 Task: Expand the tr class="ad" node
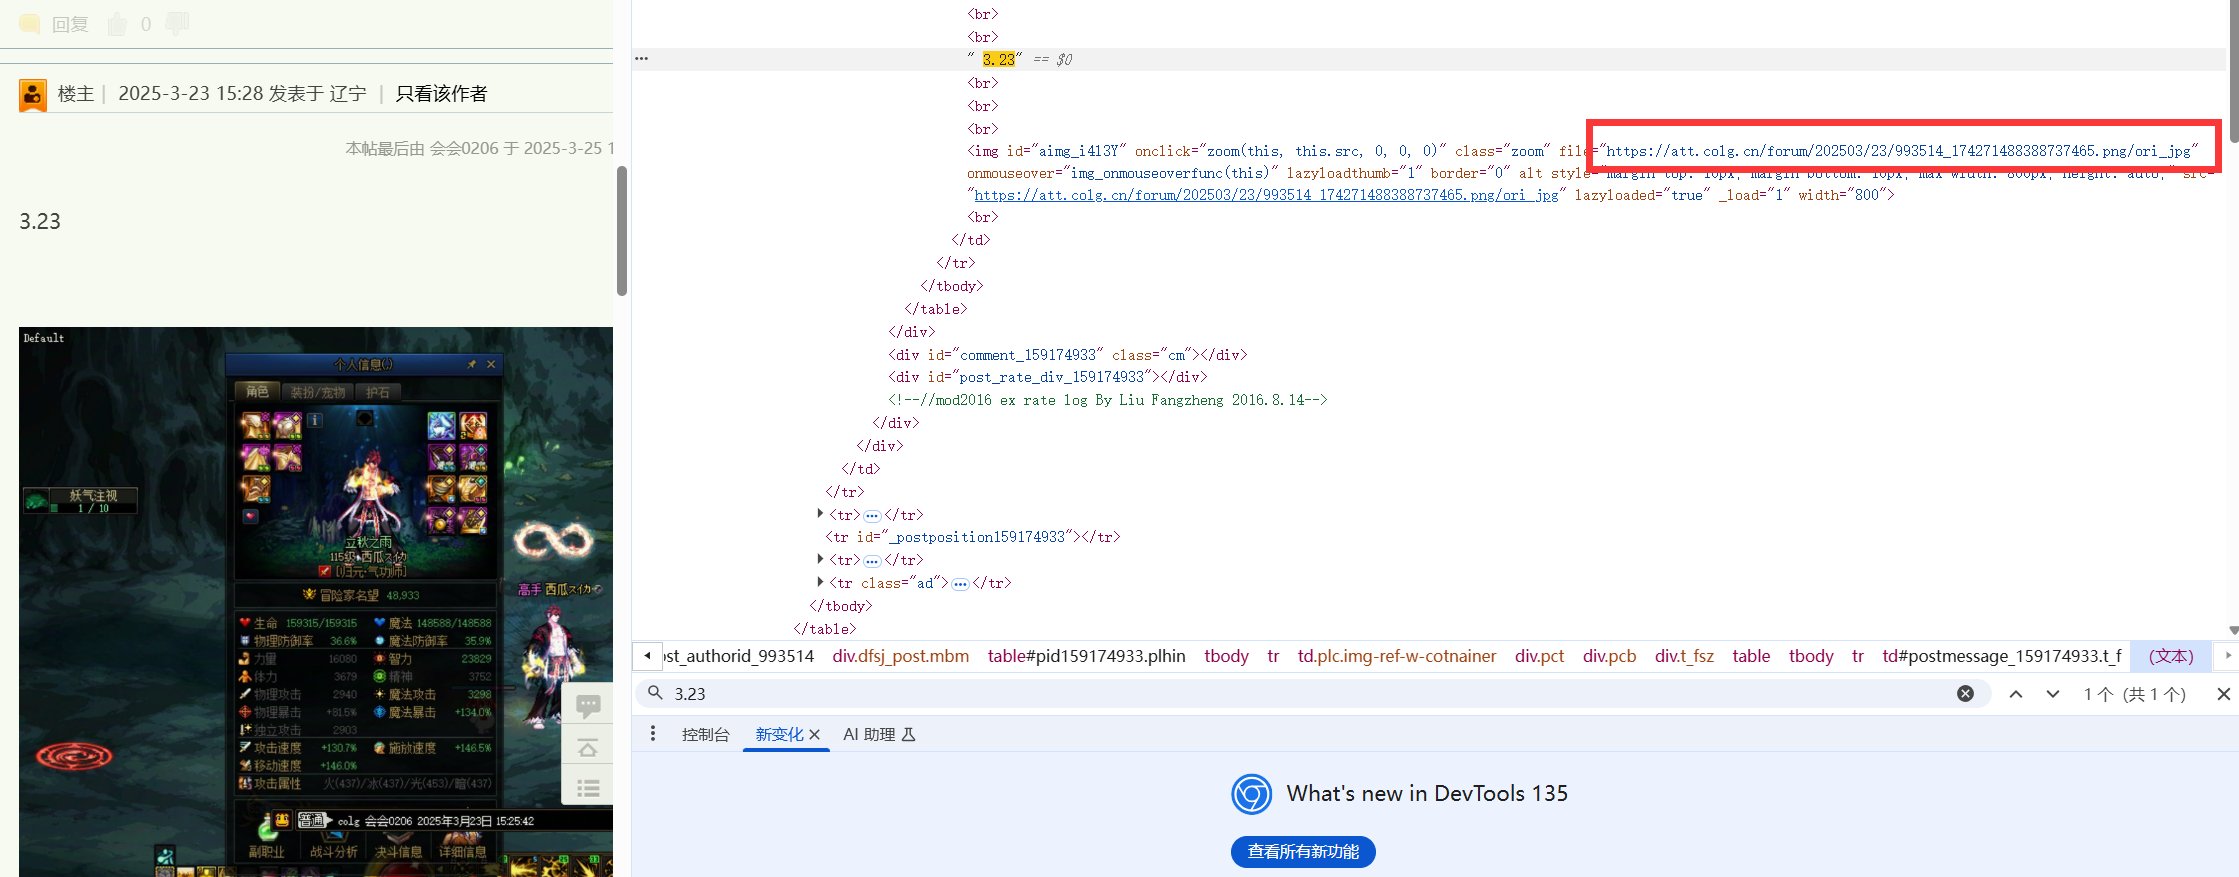pos(821,582)
